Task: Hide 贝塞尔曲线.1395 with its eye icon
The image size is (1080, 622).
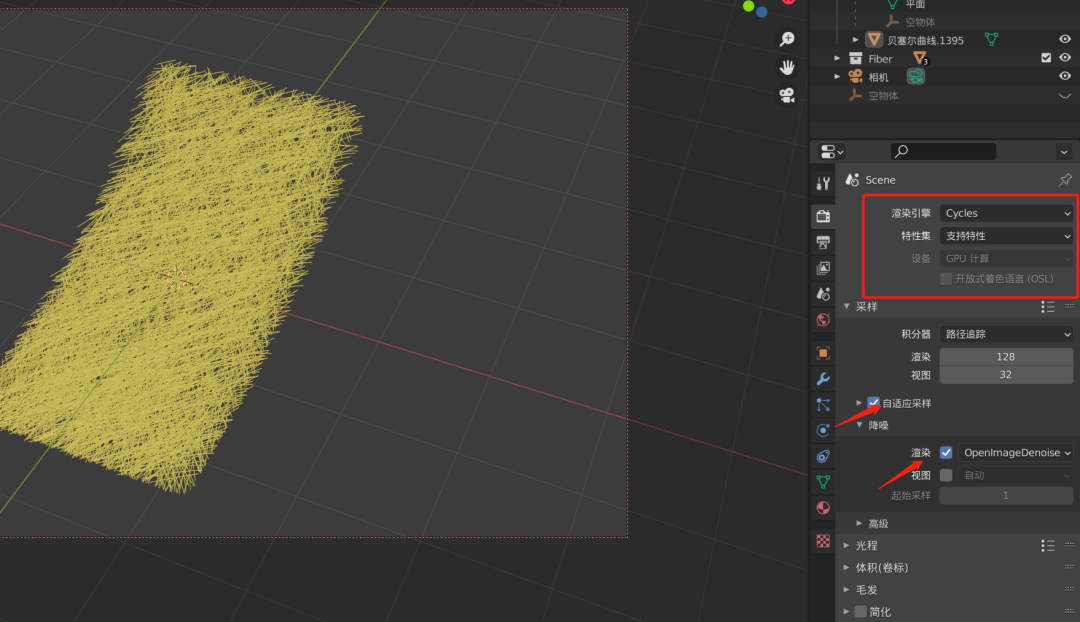Action: [x=1064, y=40]
